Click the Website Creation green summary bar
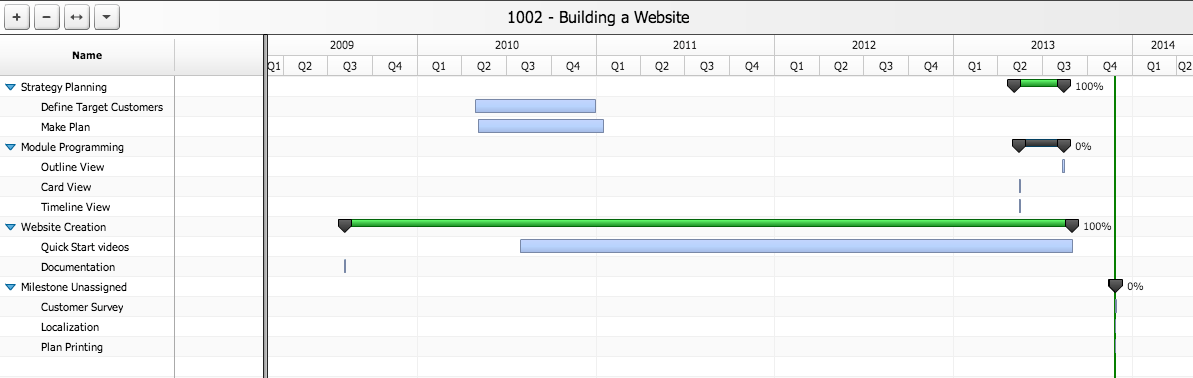Image resolution: width=1193 pixels, height=378 pixels. [708, 223]
